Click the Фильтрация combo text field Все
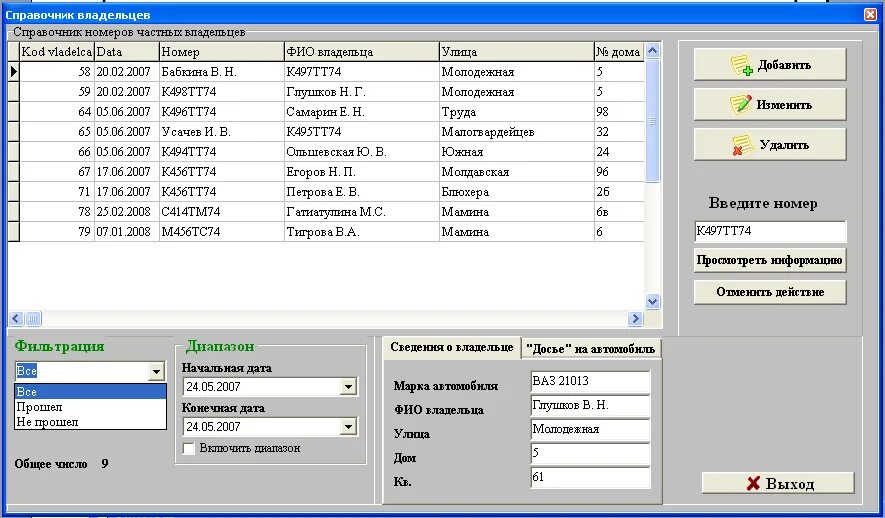Viewport: 885px width, 518px height. [x=81, y=371]
